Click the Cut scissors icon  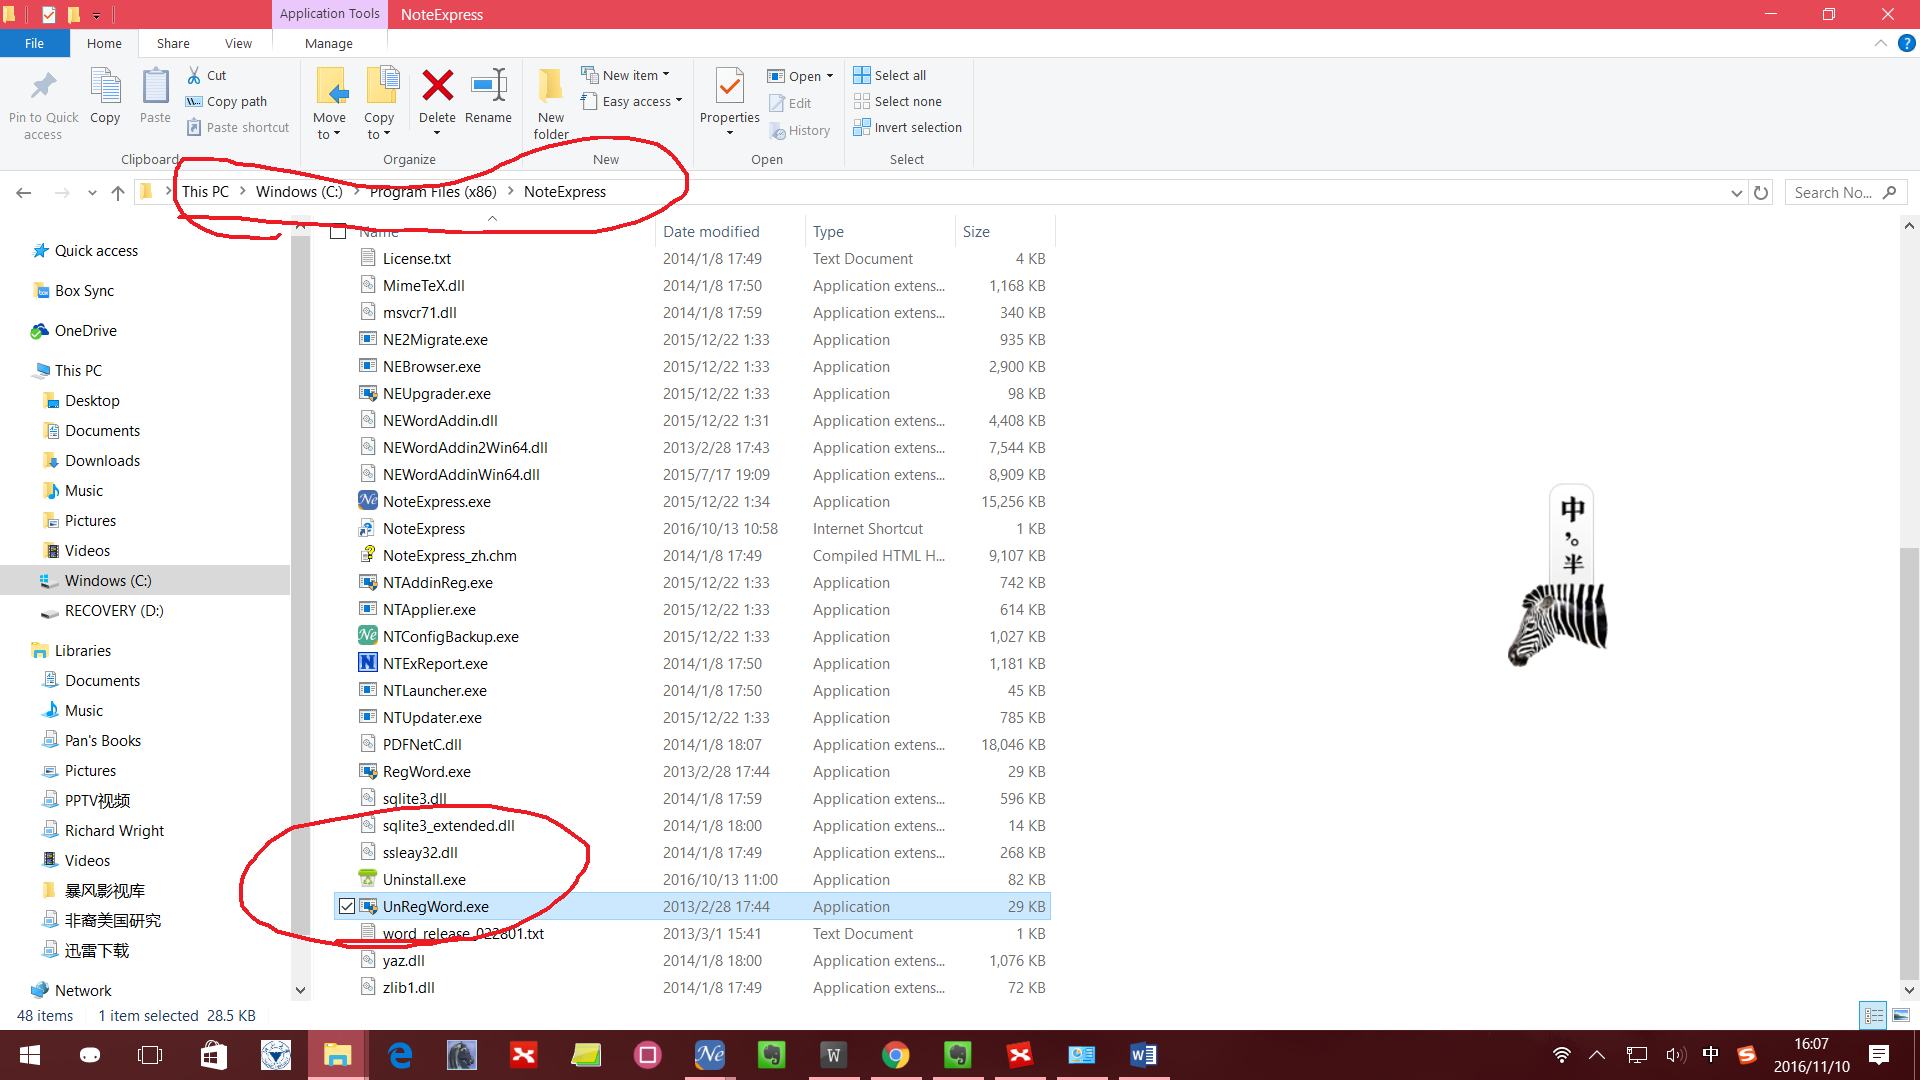(194, 75)
